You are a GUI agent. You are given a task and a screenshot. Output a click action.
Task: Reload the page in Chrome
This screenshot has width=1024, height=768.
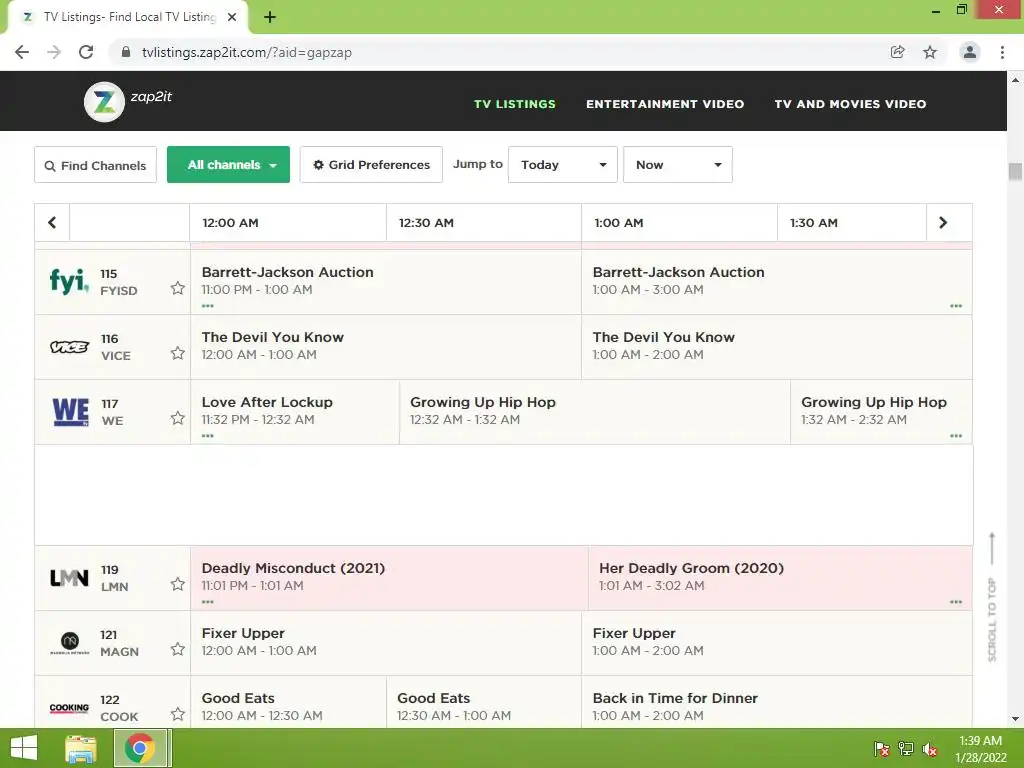click(86, 52)
